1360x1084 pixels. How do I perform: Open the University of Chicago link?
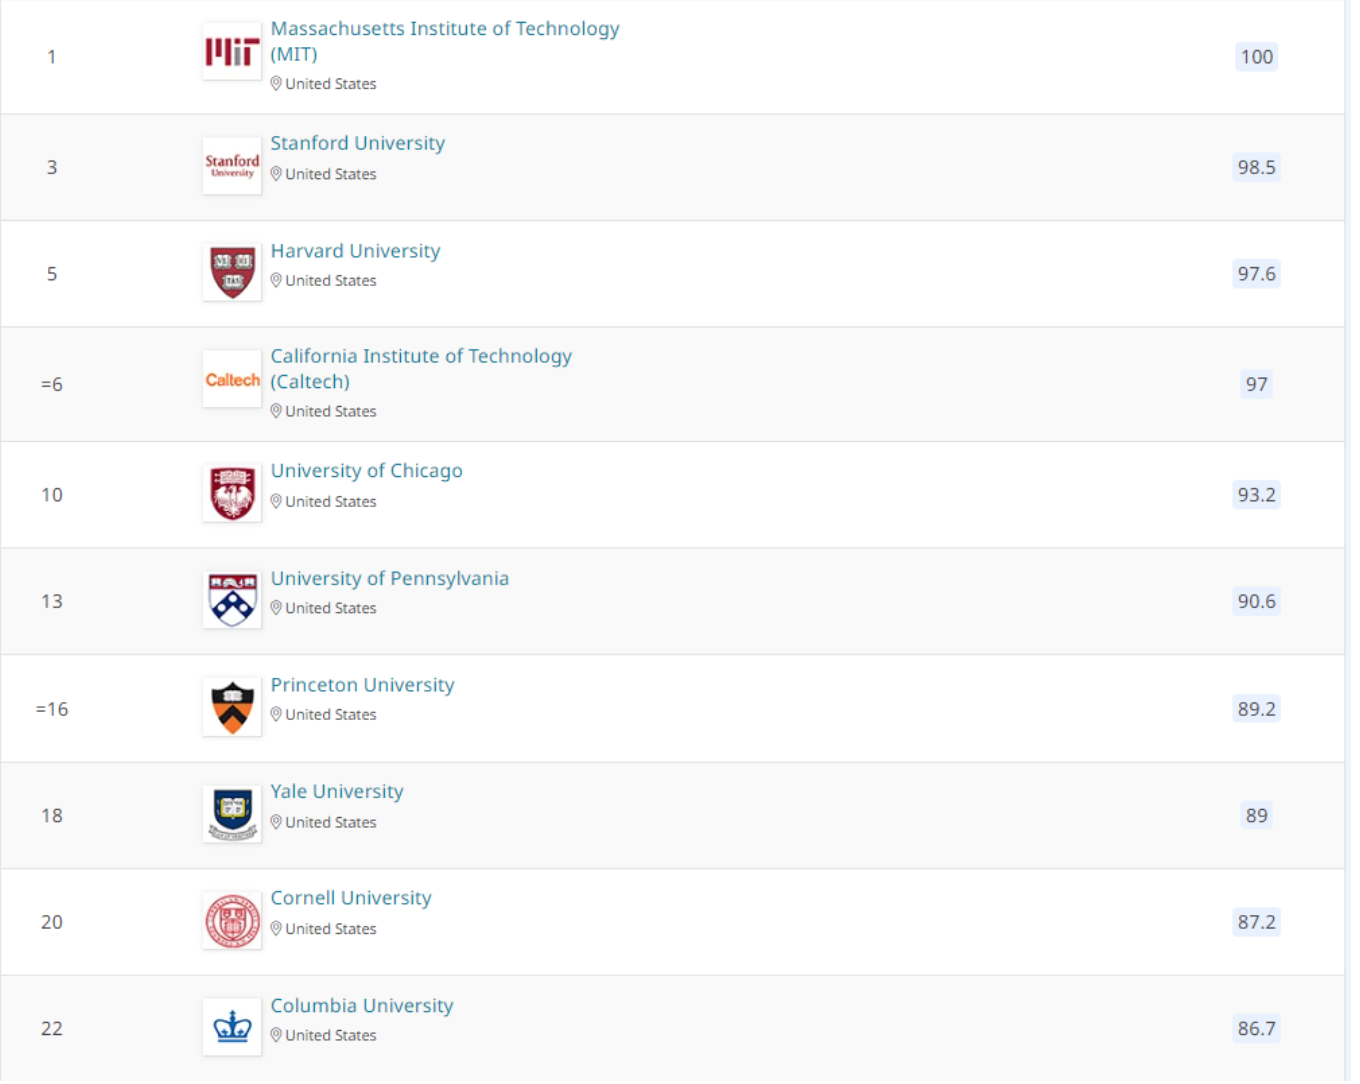point(366,471)
